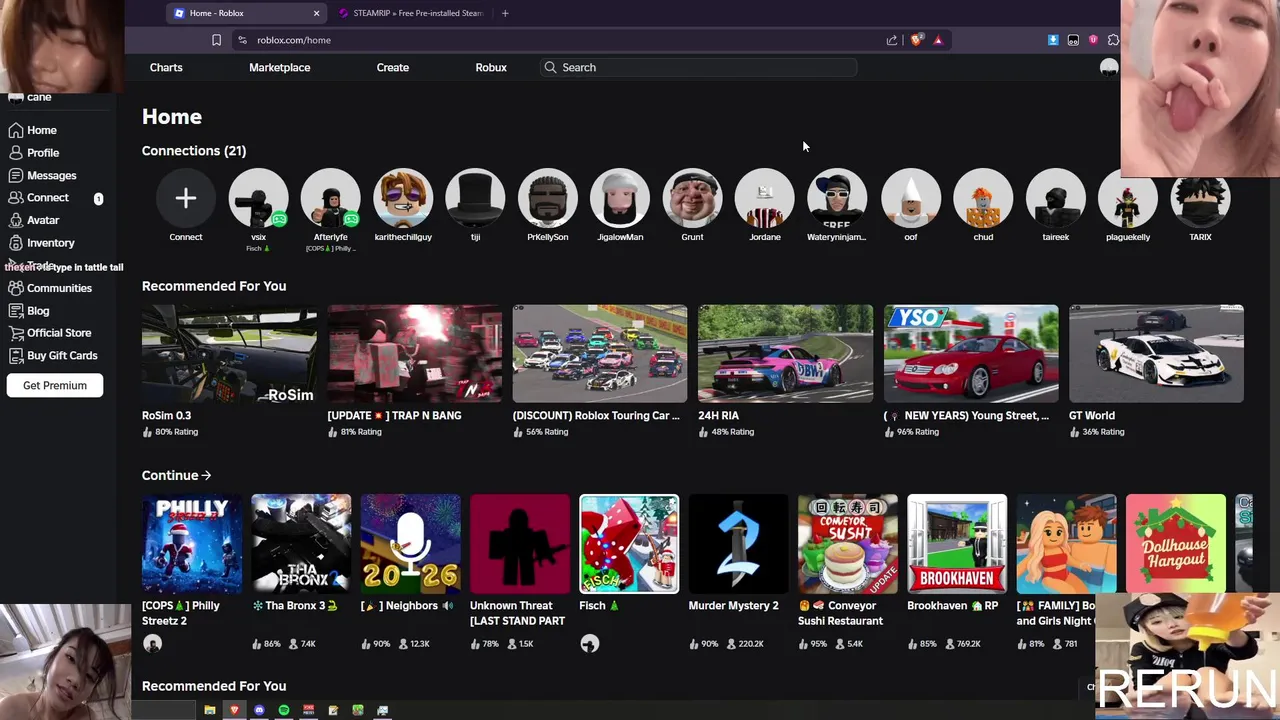Open Murder Mystery 2 game tile
This screenshot has width=1280, height=720.
point(739,544)
